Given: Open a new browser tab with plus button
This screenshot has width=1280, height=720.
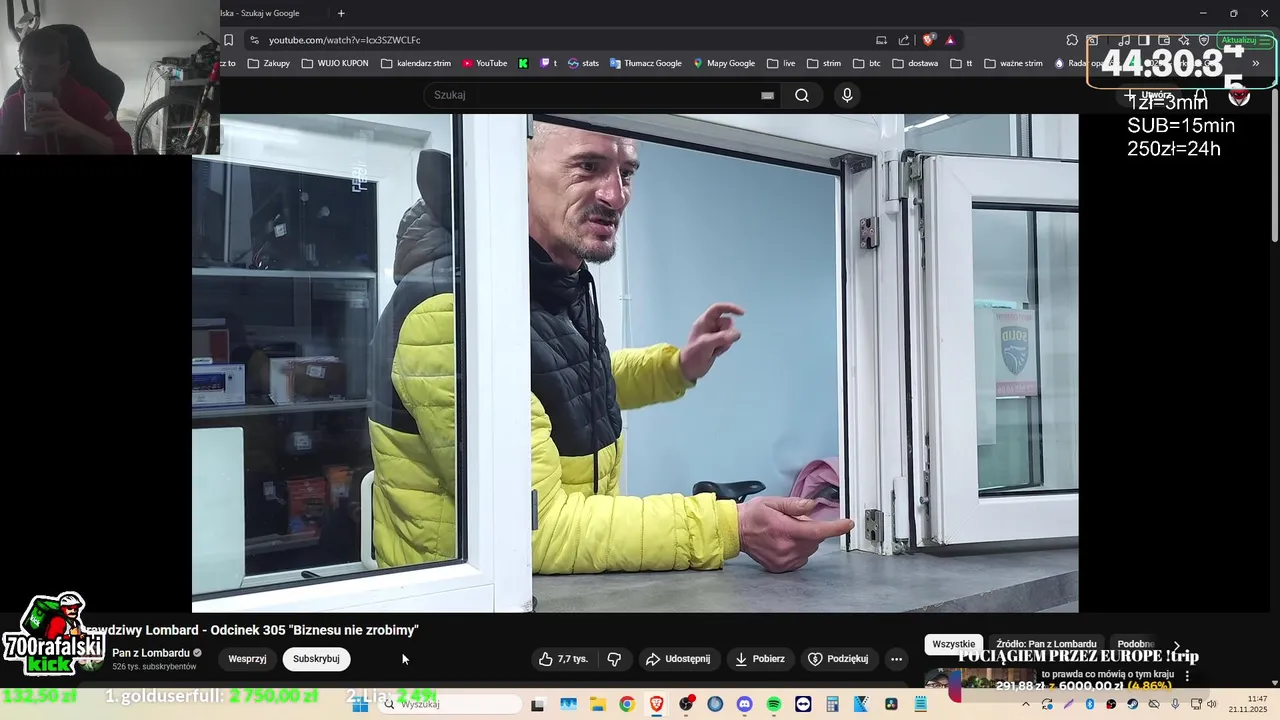Looking at the screenshot, I should 341,13.
